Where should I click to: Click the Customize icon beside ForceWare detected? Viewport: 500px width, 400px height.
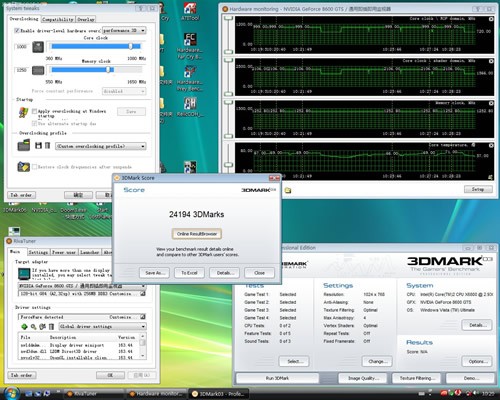143,317
